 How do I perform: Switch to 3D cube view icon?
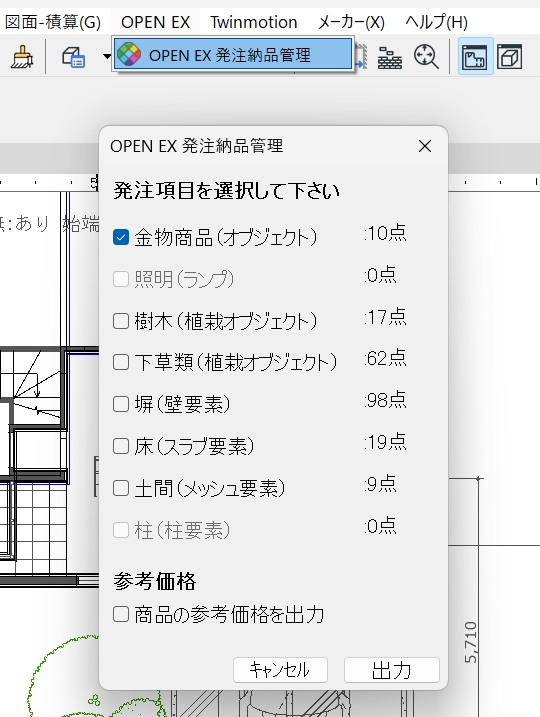(509, 57)
